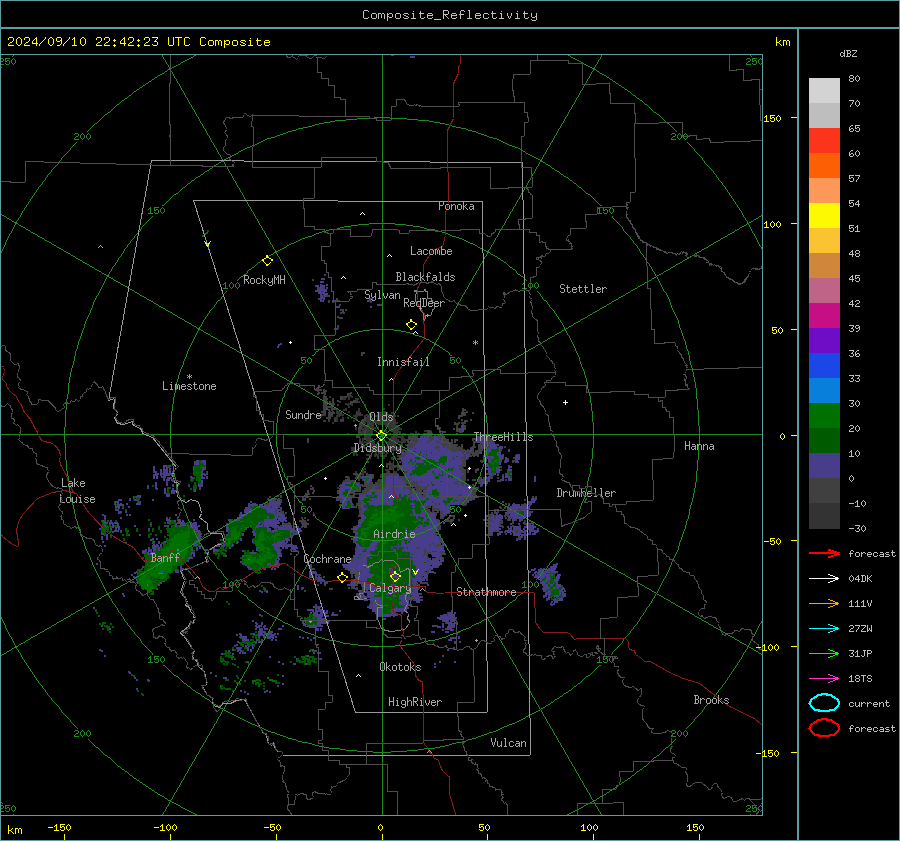Click the Didsbury label
The width and height of the screenshot is (900, 841).
[x=378, y=448]
